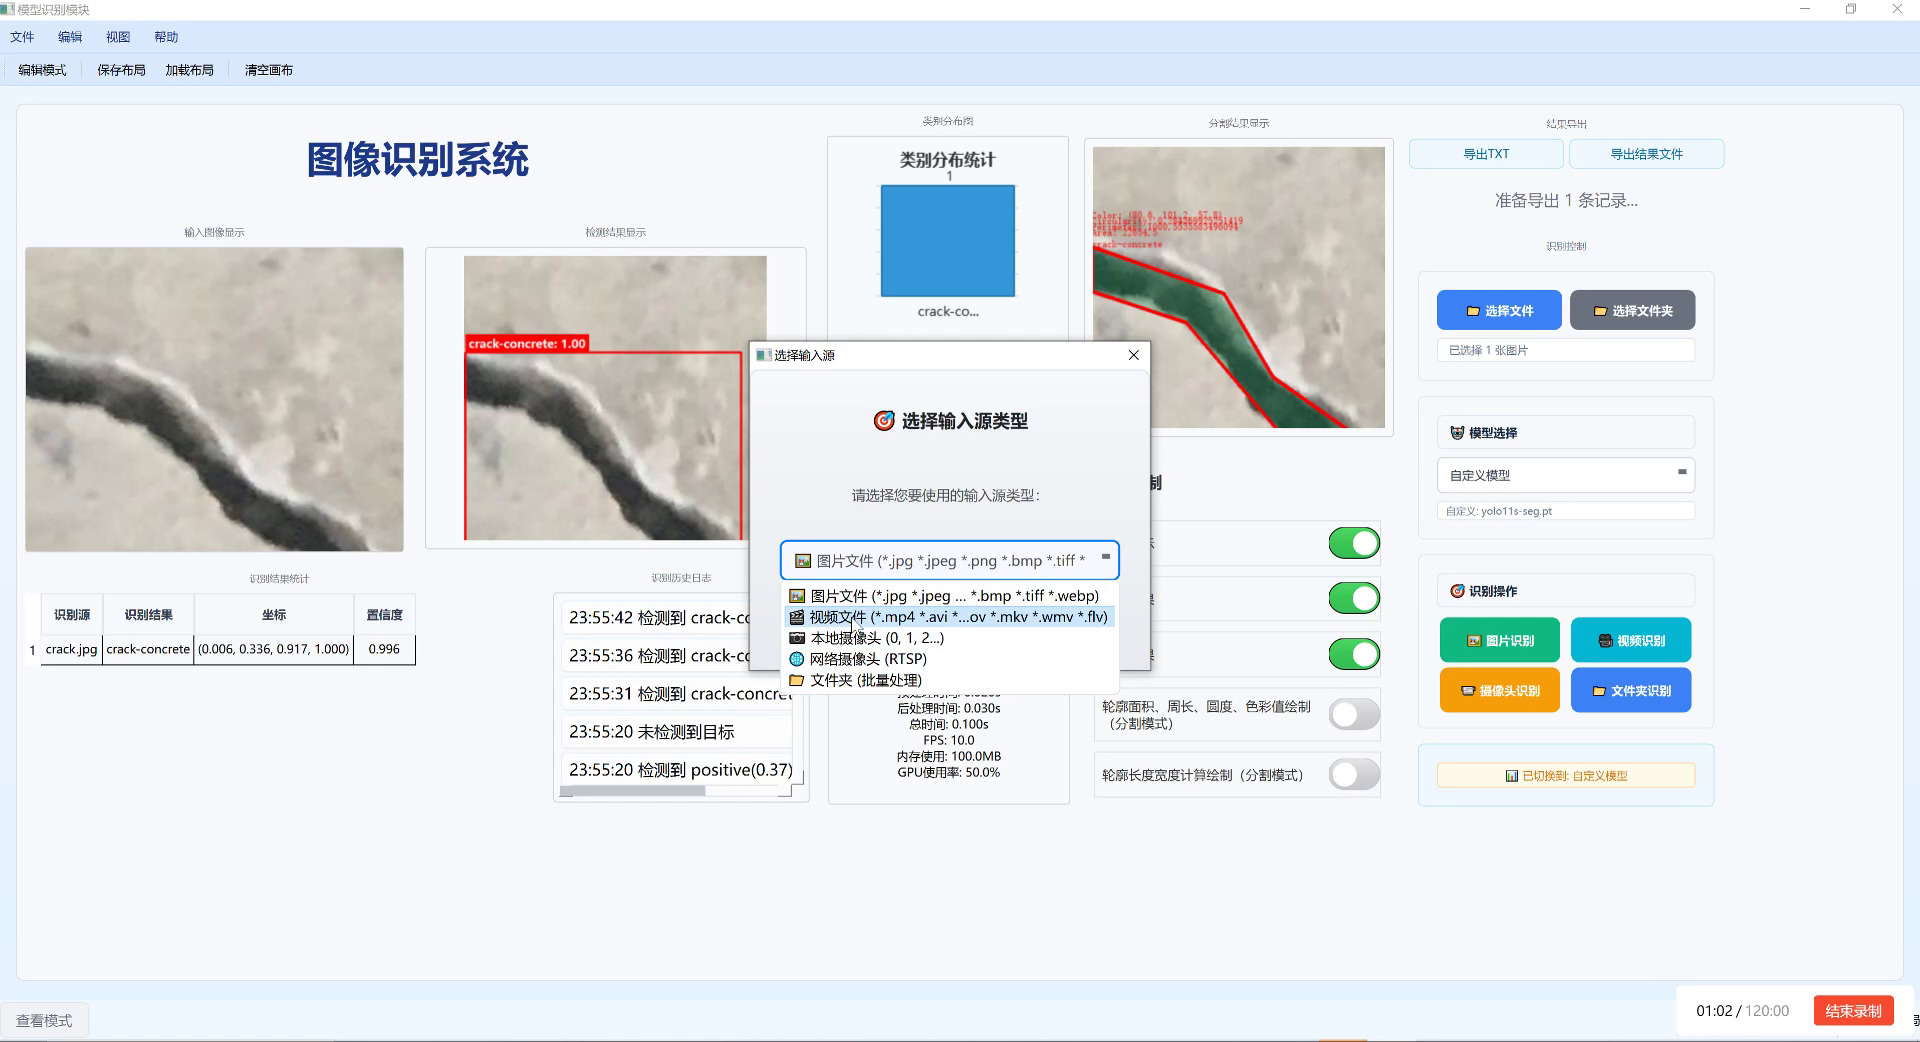This screenshot has width=1920, height=1042.
Task: Toggle the second green switch
Action: [1354, 598]
